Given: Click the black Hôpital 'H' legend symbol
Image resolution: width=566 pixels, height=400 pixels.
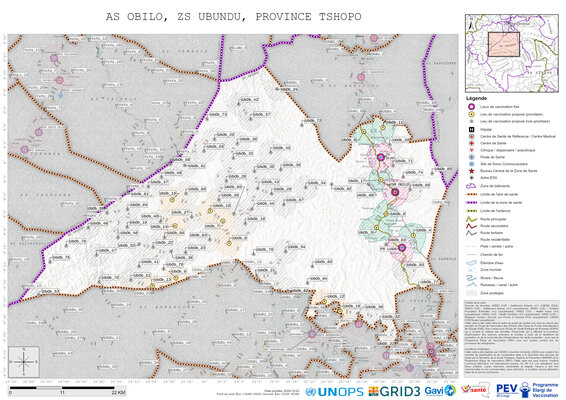Looking at the screenshot, I should click(471, 129).
